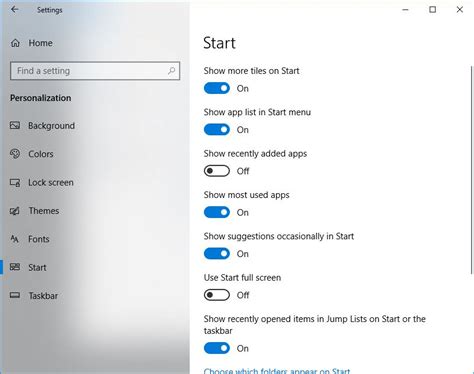Maximize the Settings window
Image resolution: width=474 pixels, height=374 pixels.
(432, 10)
